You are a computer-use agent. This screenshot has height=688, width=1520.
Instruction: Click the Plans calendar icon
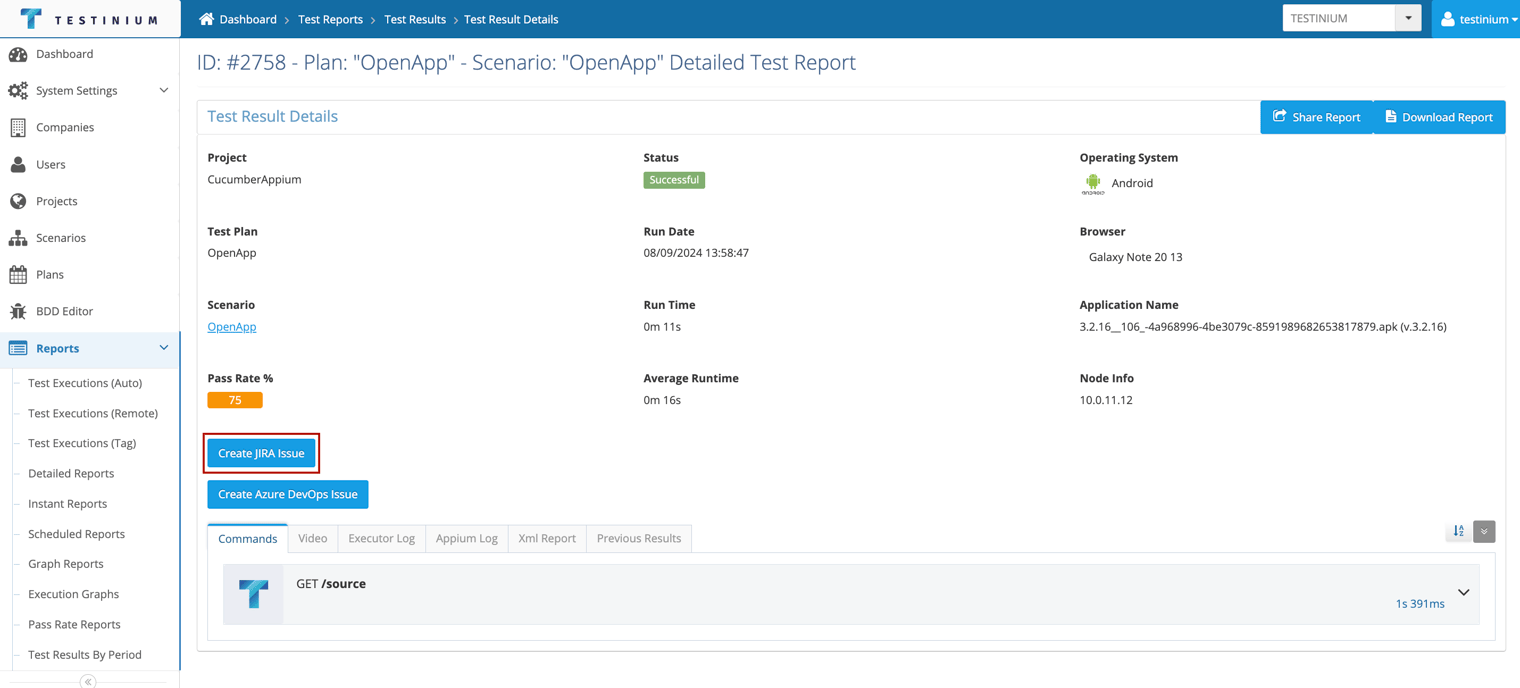click(18, 274)
